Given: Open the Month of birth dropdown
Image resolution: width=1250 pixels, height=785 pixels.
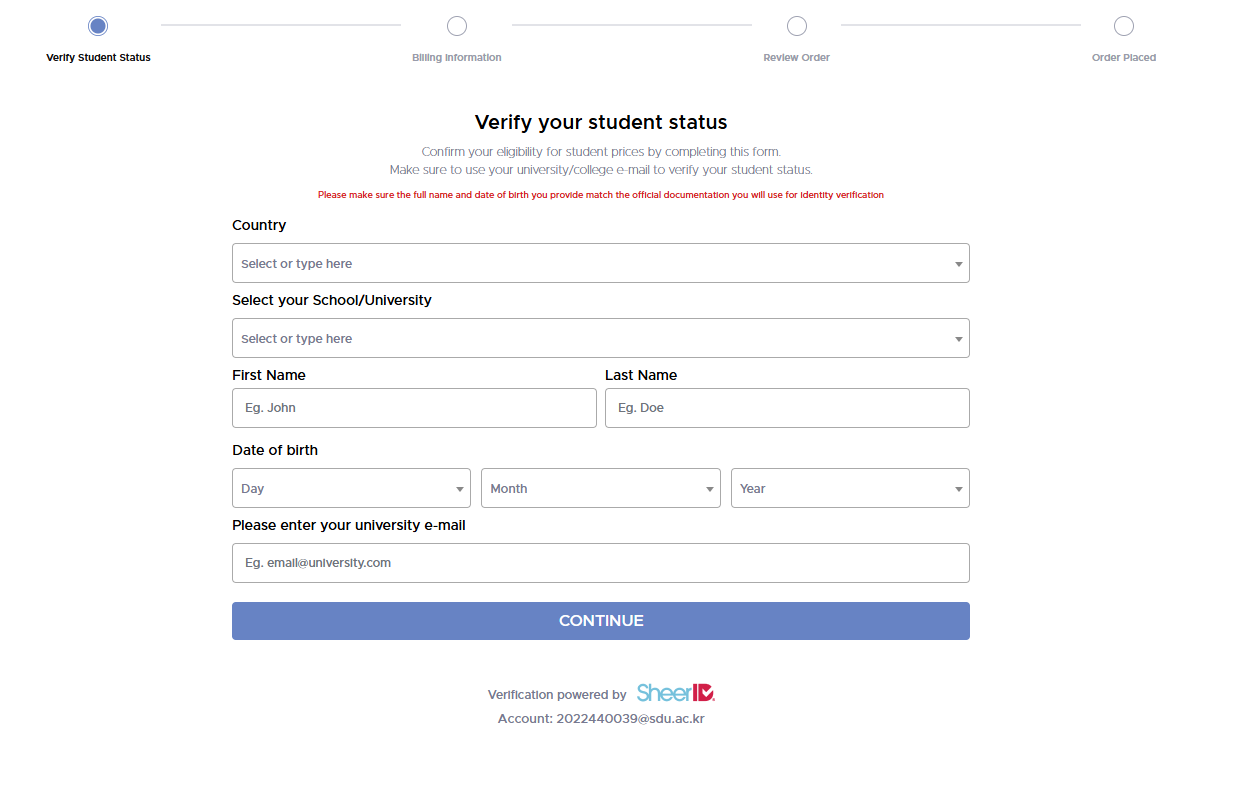Looking at the screenshot, I should 600,489.
